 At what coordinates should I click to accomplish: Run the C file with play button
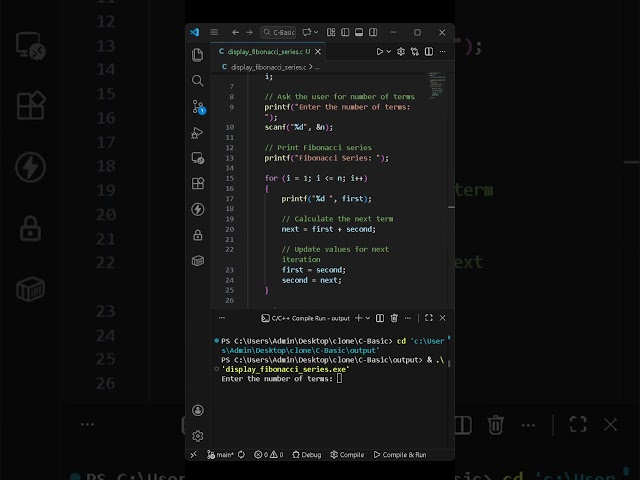[x=380, y=51]
